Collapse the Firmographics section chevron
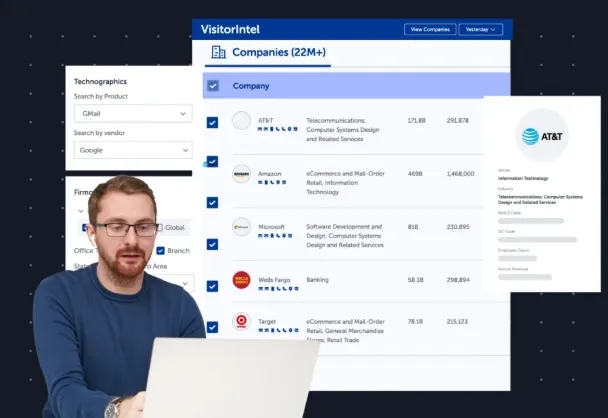This screenshot has height=418, width=608. (x=81, y=211)
